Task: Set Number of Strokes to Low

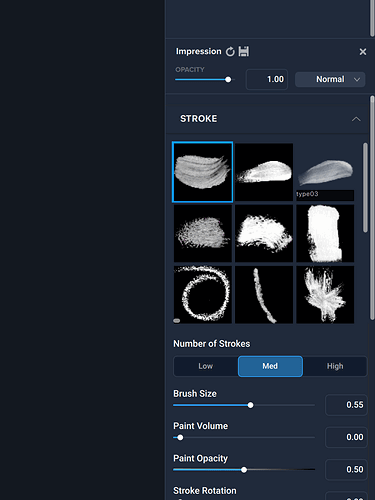Action: click(x=206, y=366)
